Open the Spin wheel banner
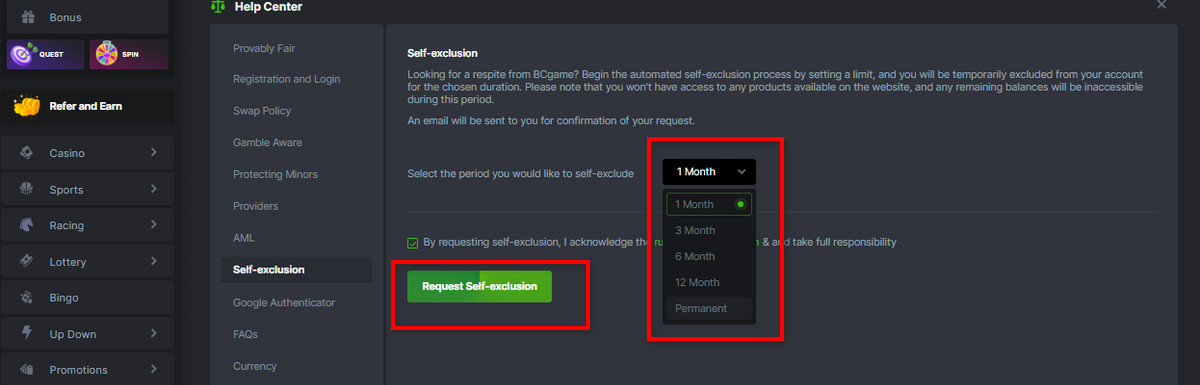Viewport: 1200px width, 385px height. tap(128, 54)
